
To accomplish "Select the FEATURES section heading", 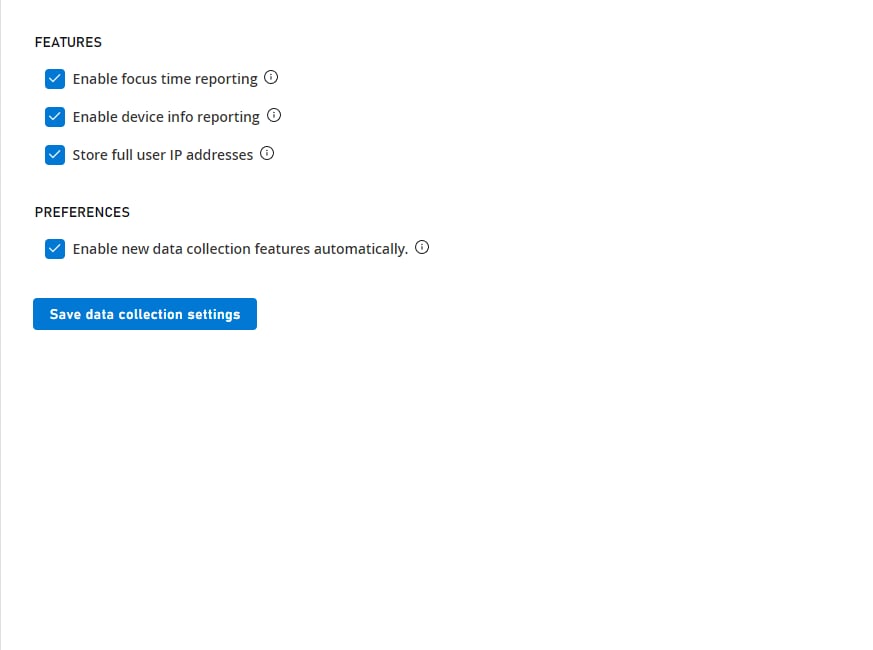I will [68, 42].
